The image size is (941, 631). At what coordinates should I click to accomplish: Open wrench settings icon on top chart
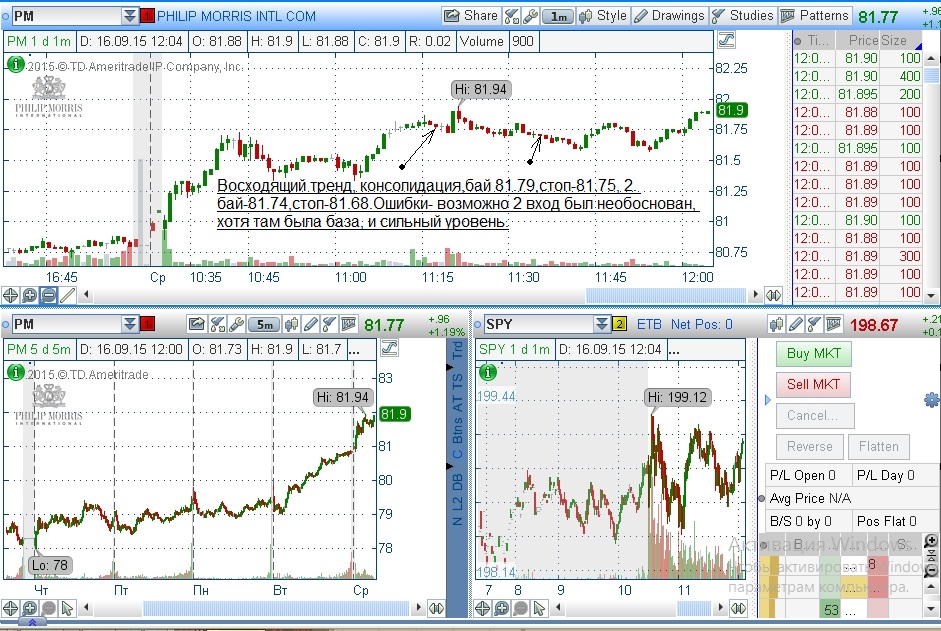coord(531,16)
